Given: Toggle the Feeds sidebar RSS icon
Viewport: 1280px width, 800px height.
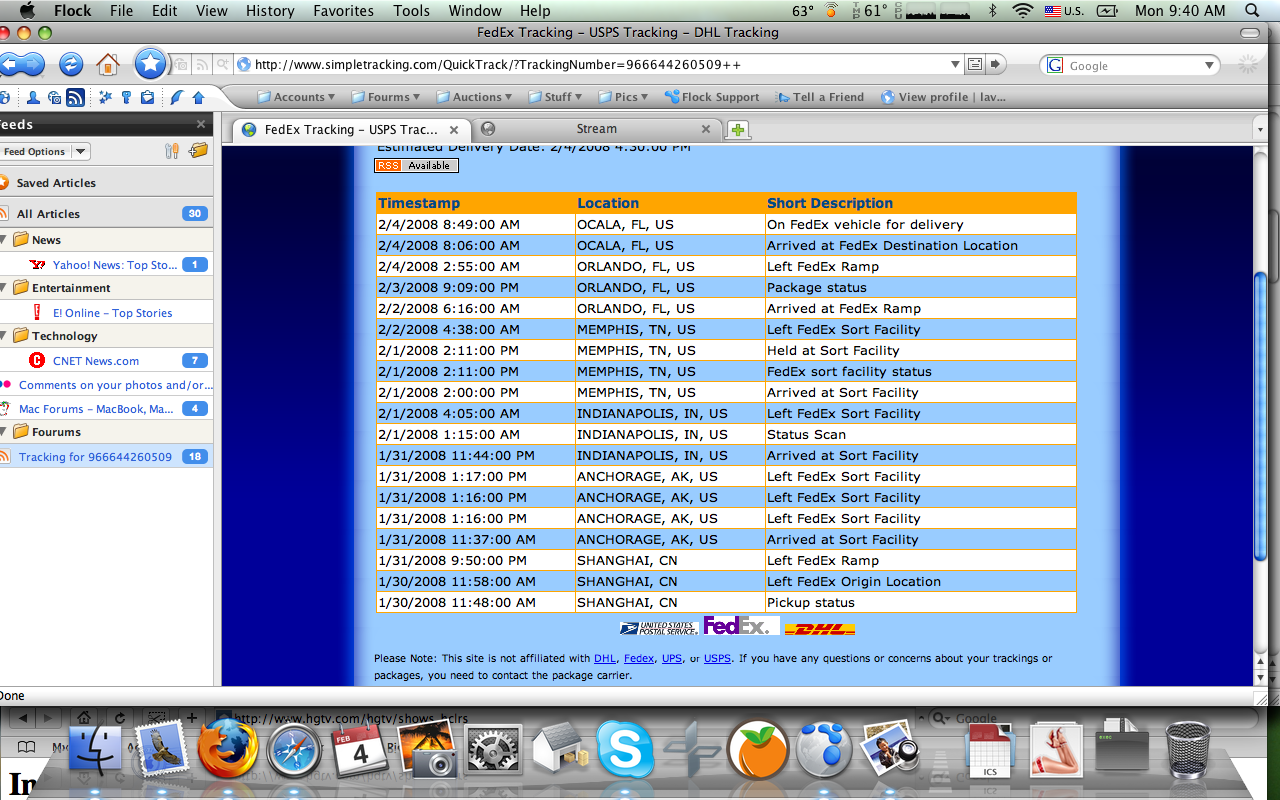Looking at the screenshot, I should (75, 97).
